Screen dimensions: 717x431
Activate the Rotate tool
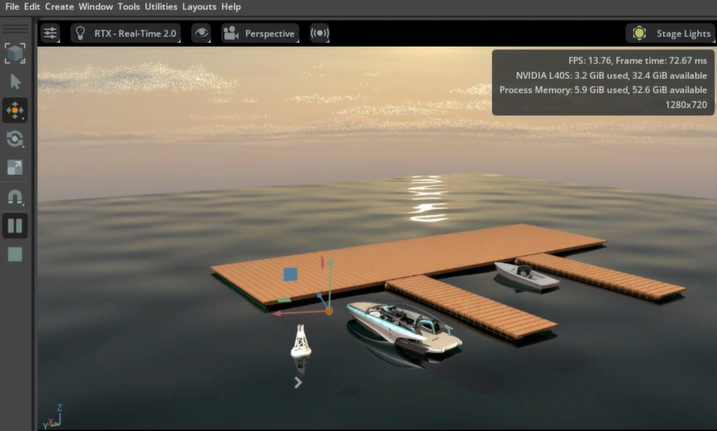click(15, 139)
